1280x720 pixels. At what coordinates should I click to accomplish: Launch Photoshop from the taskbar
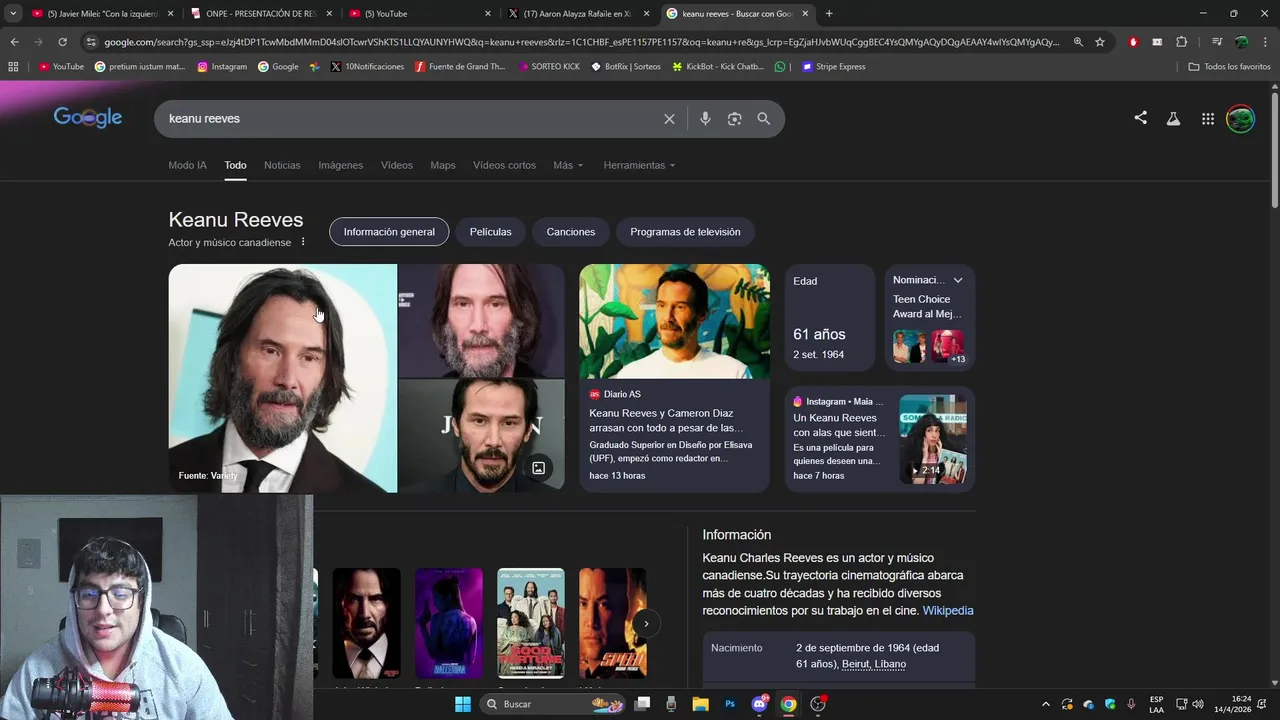point(730,704)
